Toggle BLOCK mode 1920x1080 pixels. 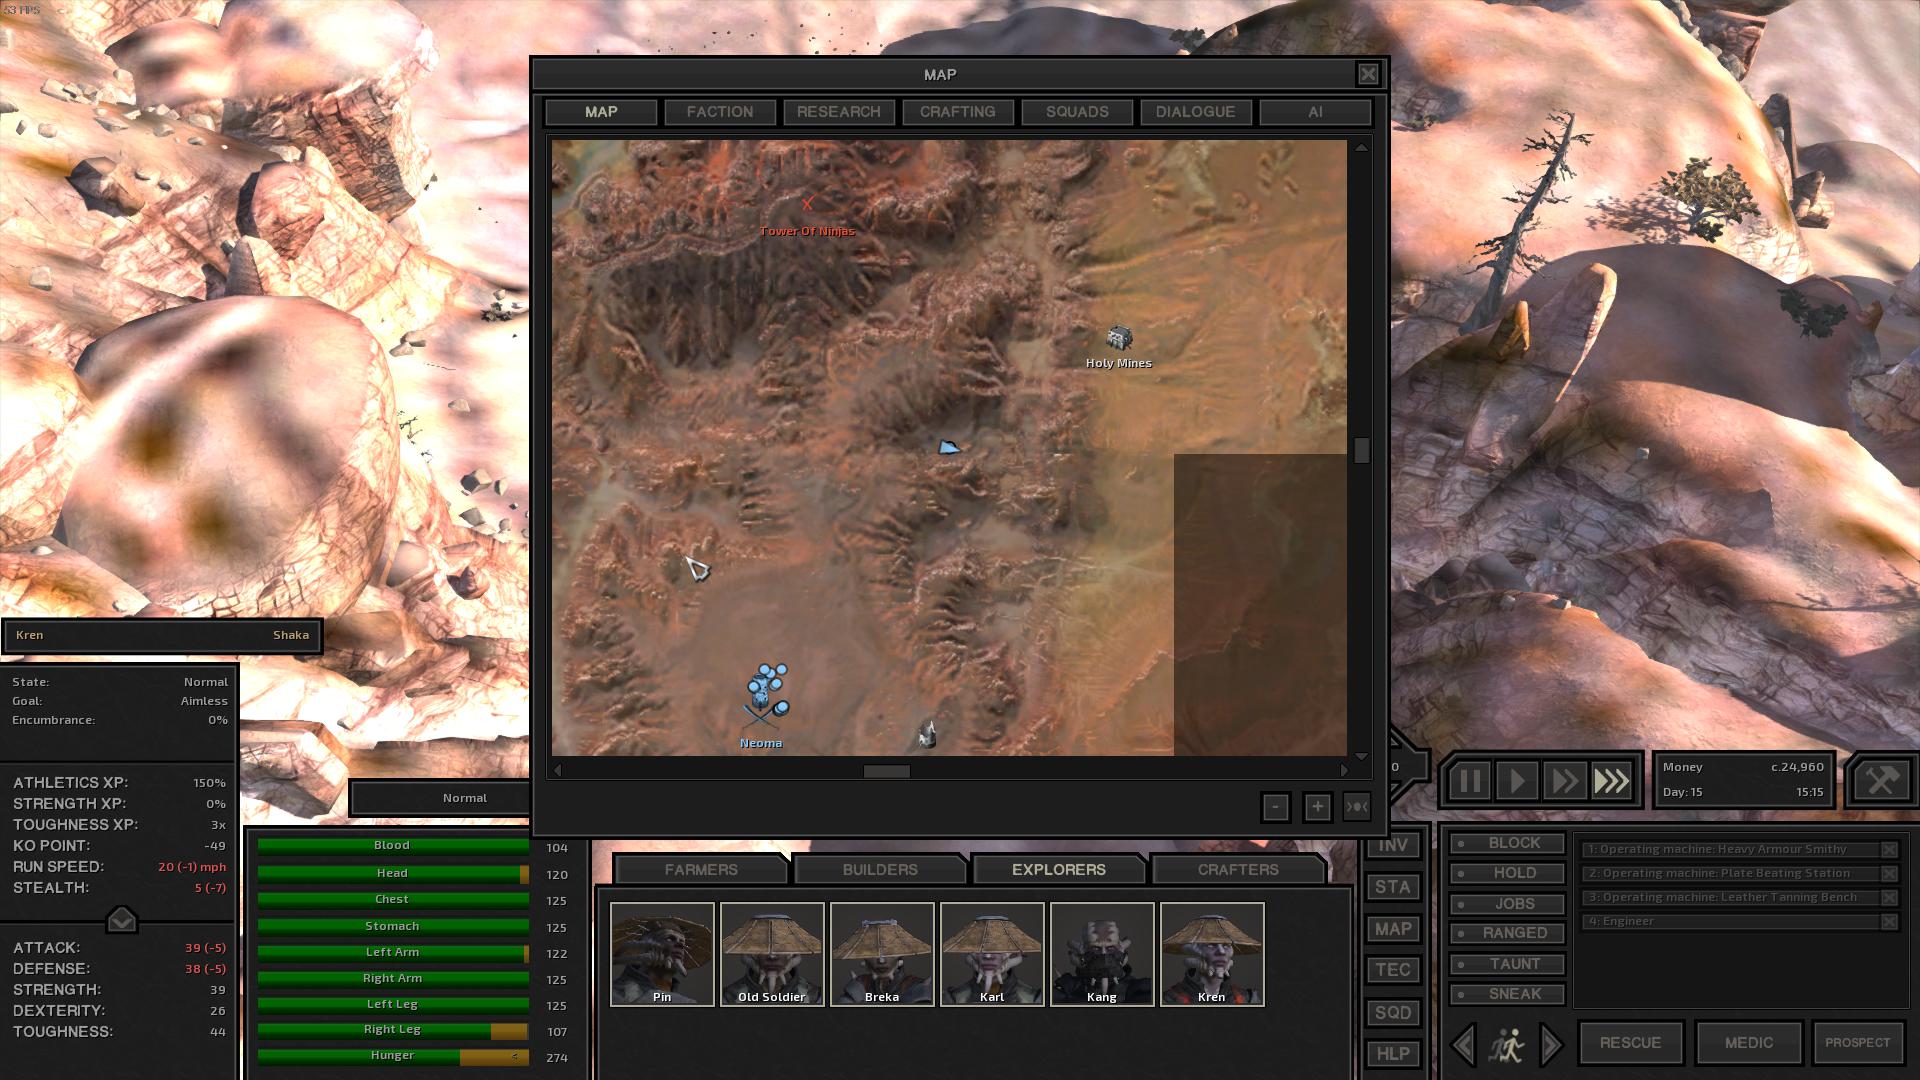[x=1507, y=843]
